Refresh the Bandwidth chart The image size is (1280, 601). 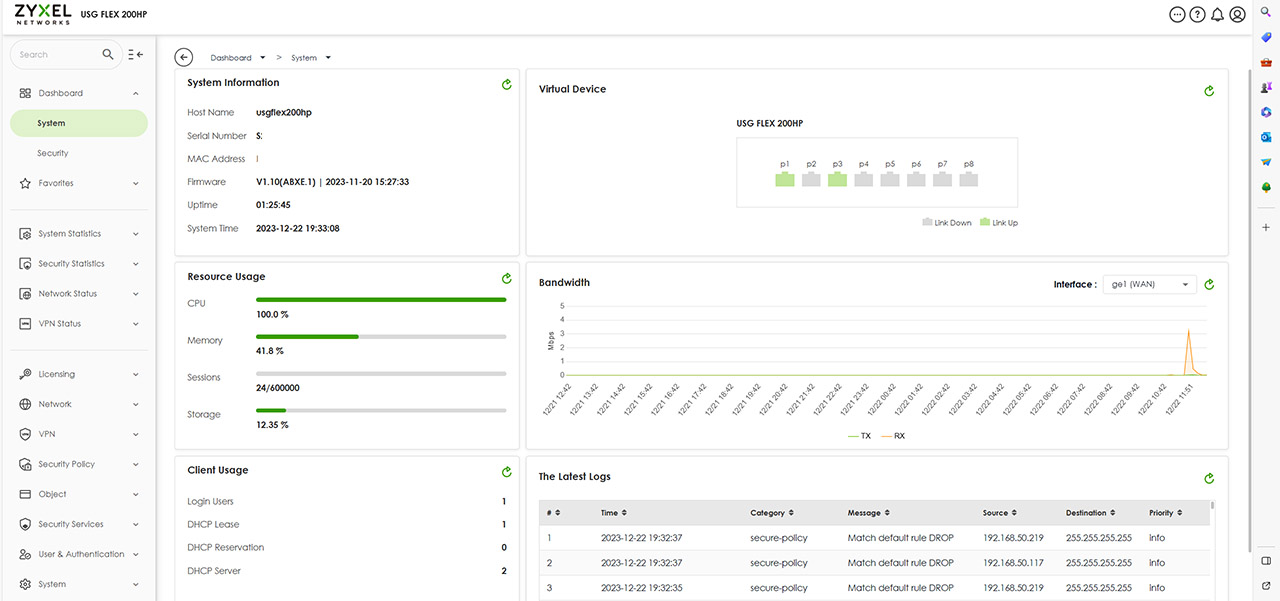pyautogui.click(x=1209, y=285)
